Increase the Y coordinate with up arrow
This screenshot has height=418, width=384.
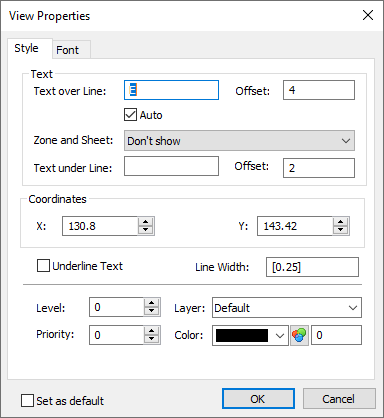(x=340, y=222)
